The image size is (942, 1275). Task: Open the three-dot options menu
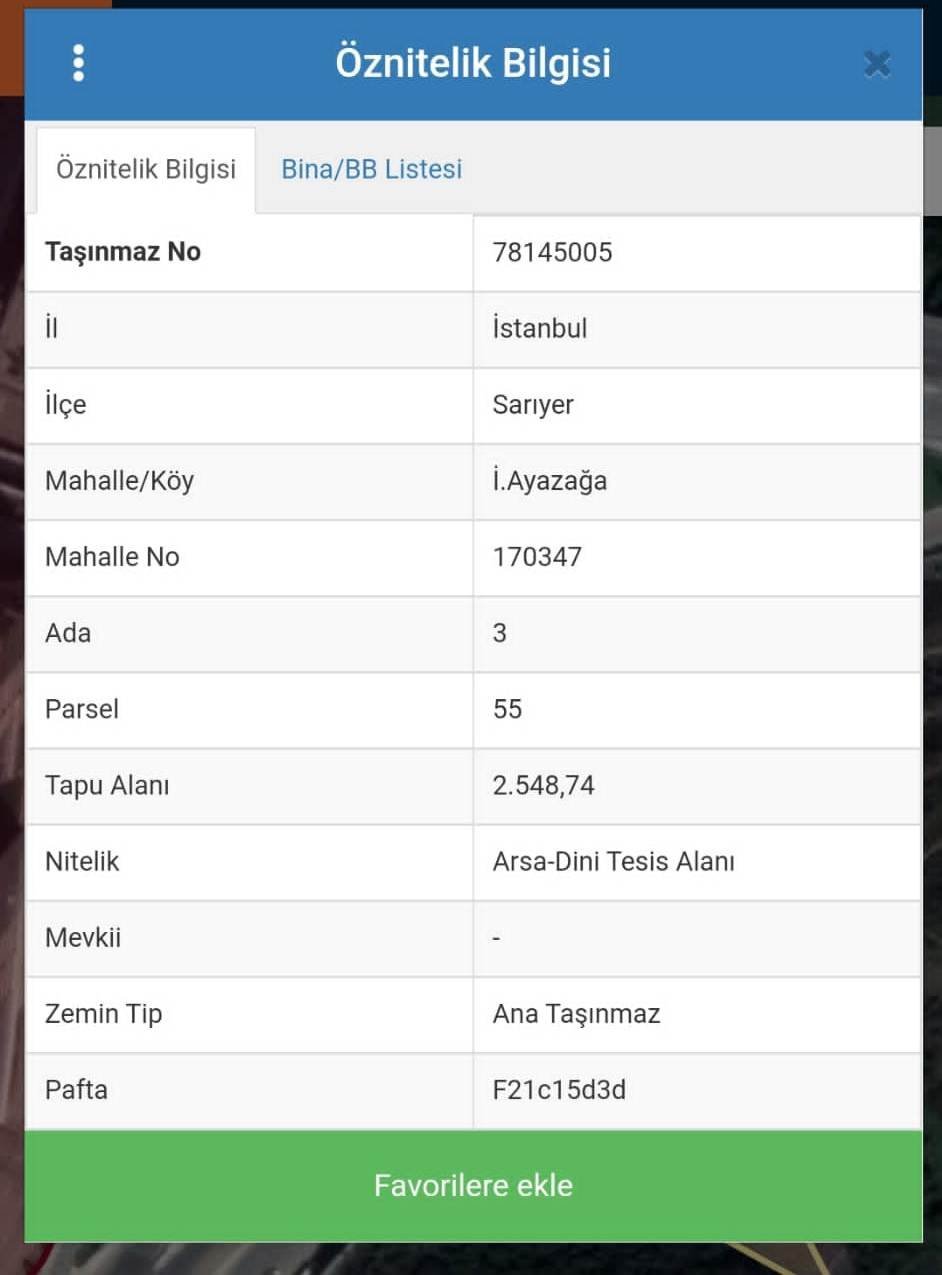pyautogui.click(x=78, y=63)
